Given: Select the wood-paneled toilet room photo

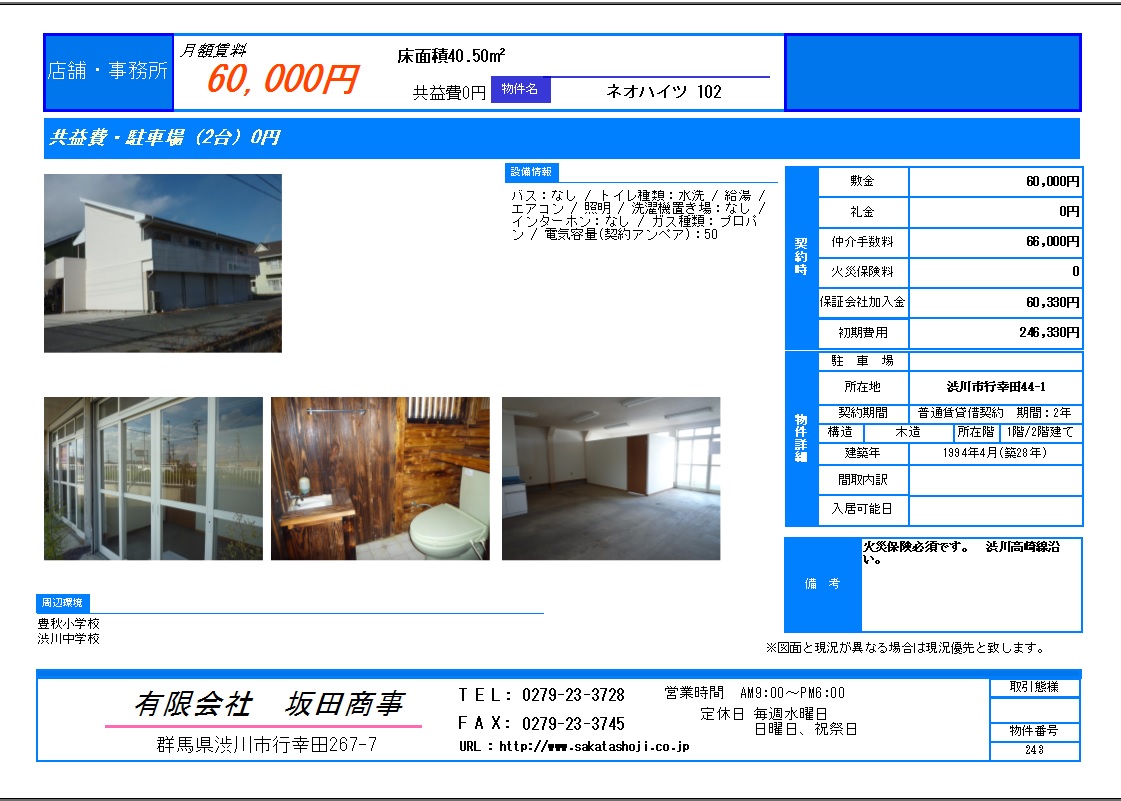Looking at the screenshot, I should pos(380,478).
